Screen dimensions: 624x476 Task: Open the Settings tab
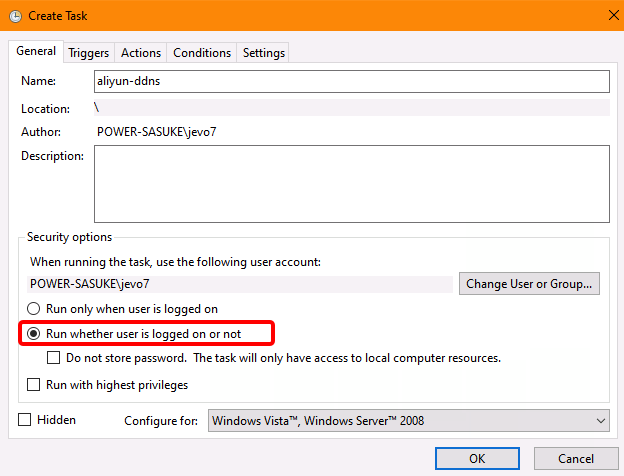pos(263,53)
